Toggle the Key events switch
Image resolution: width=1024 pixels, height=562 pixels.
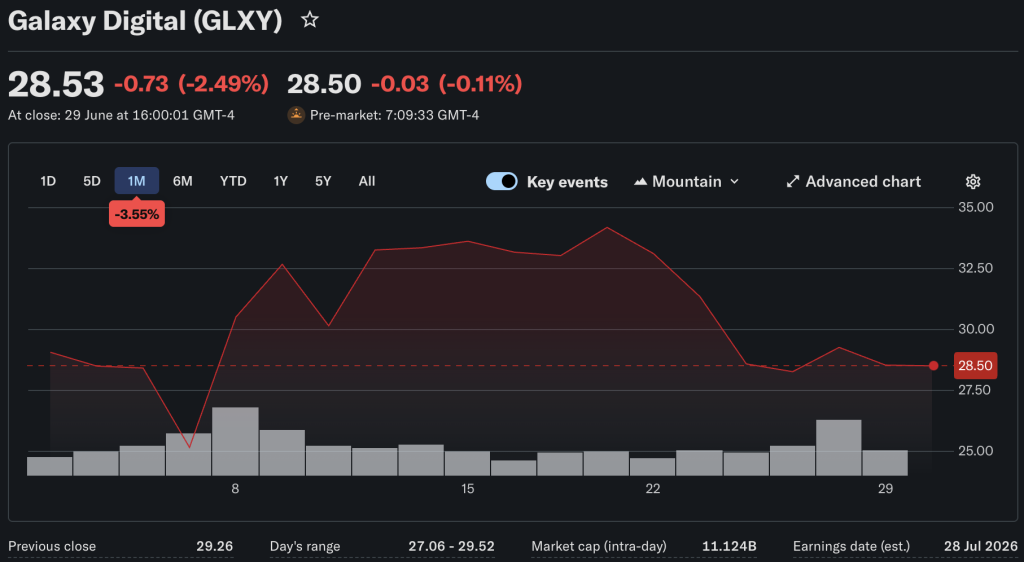click(502, 181)
